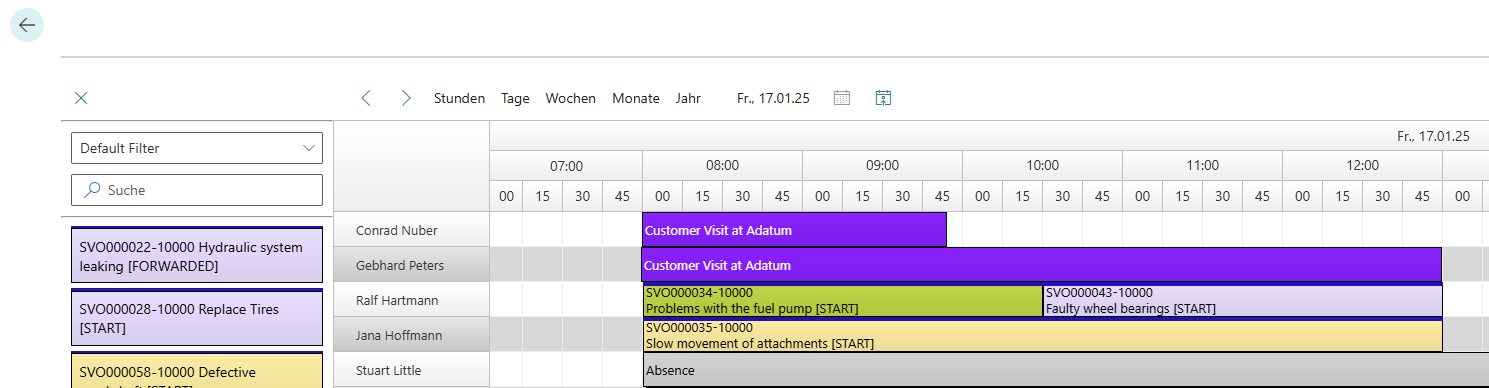
Task: Click the 10:00 hour header
Action: [x=1042, y=166]
